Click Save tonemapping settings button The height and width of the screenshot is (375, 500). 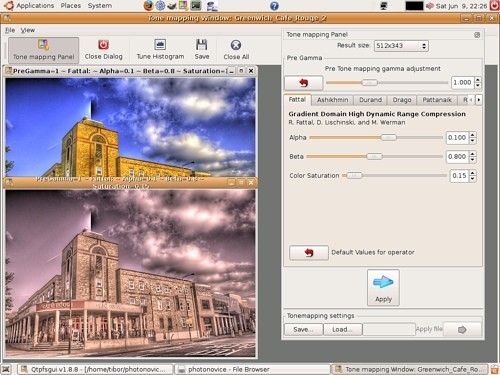[303, 329]
